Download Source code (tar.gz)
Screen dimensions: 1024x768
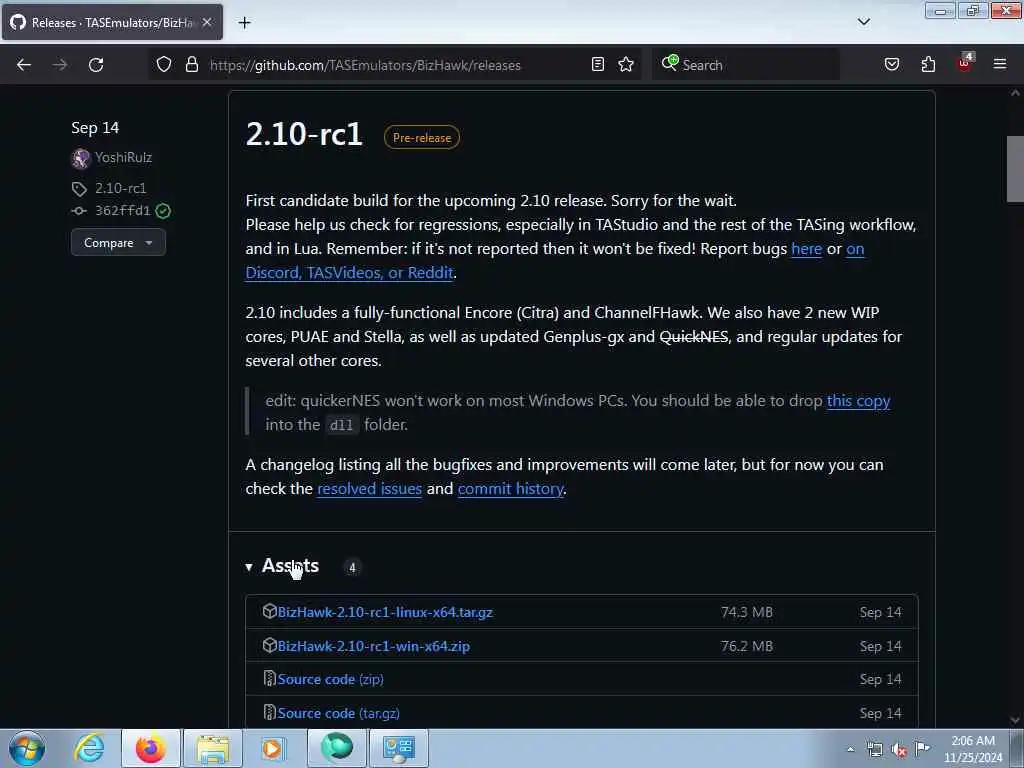pyautogui.click(x=338, y=713)
